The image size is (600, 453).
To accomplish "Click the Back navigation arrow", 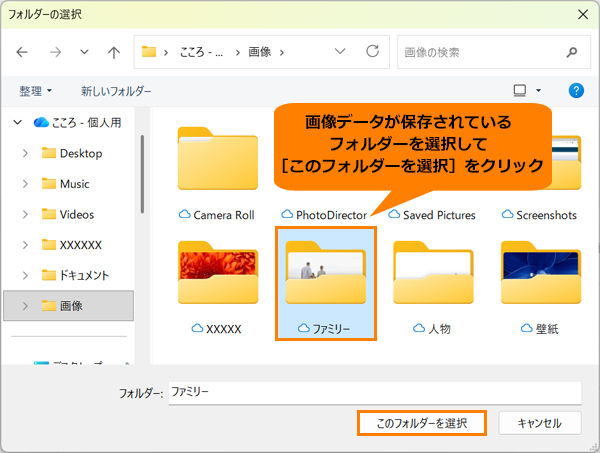I will coord(23,51).
